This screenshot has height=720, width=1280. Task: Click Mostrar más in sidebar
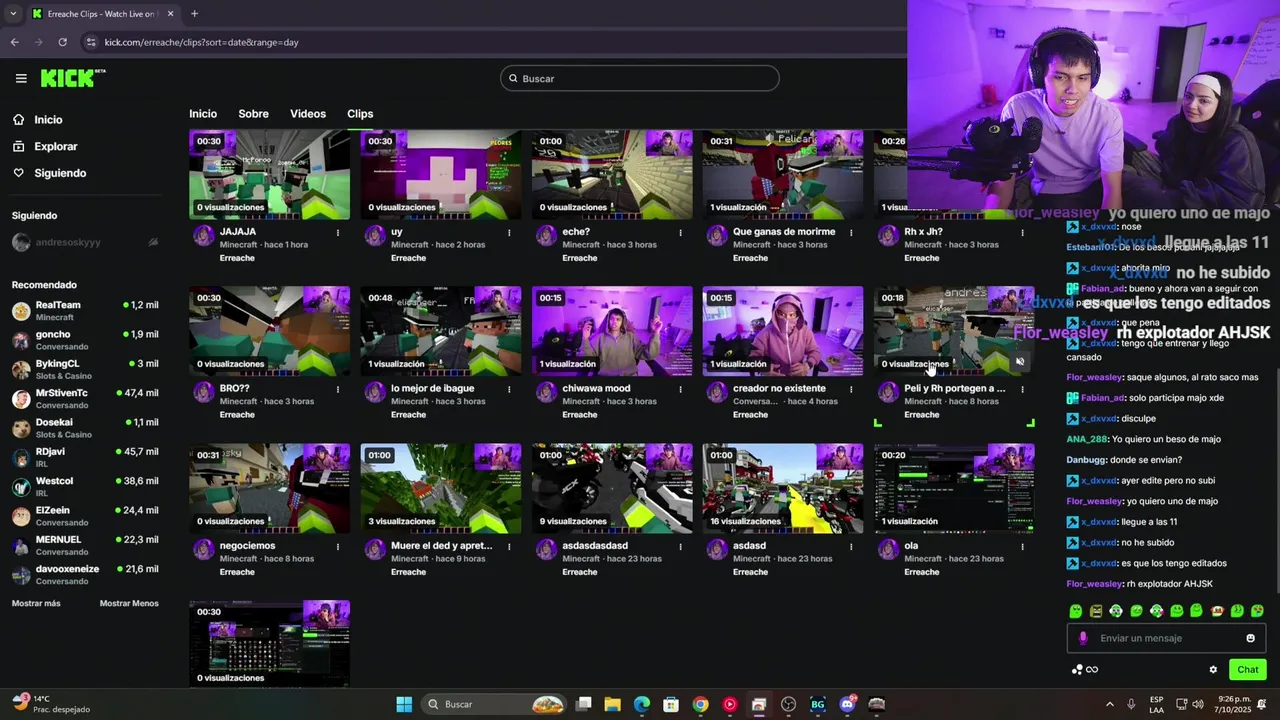(x=36, y=603)
